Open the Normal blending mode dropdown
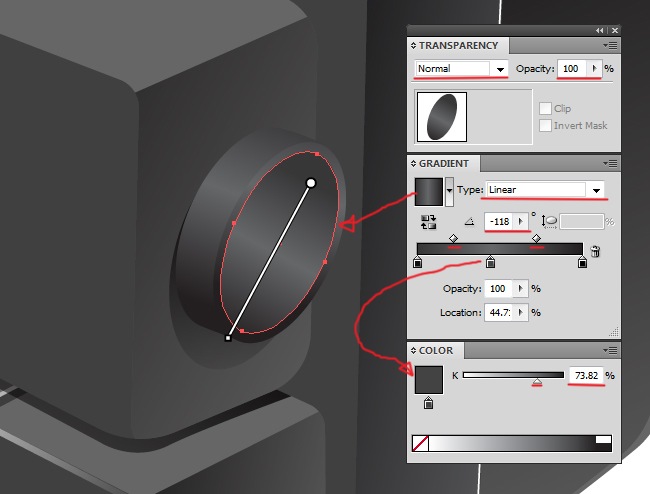This screenshot has width=650, height=494. click(500, 69)
